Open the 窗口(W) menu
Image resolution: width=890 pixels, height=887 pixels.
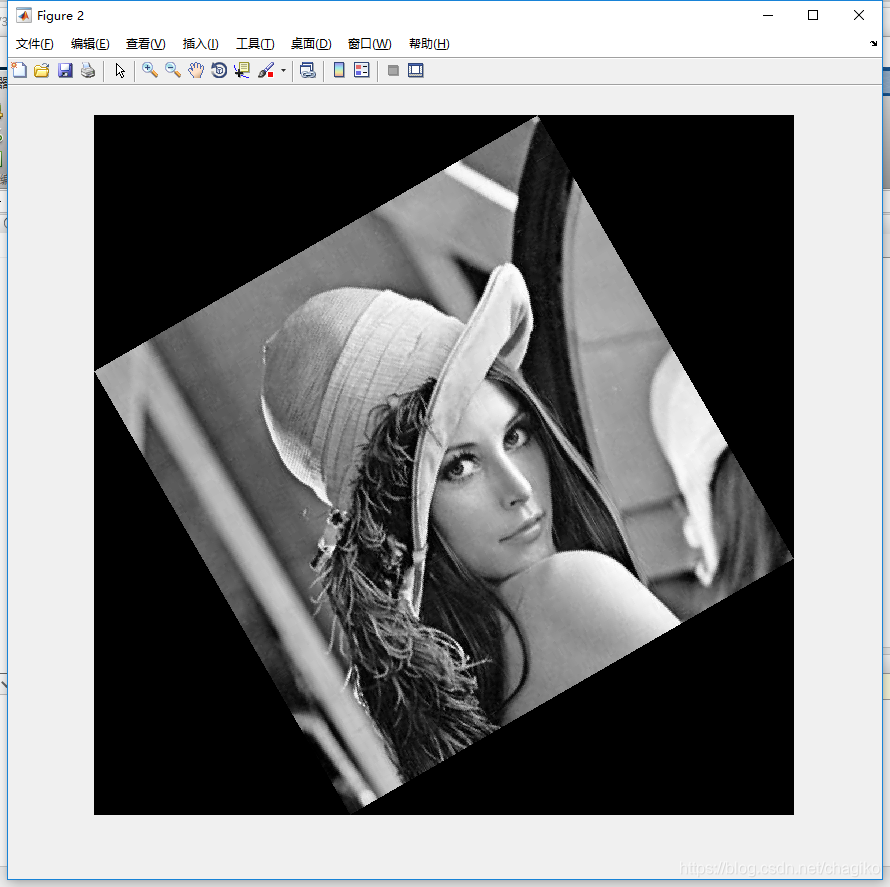tap(370, 44)
